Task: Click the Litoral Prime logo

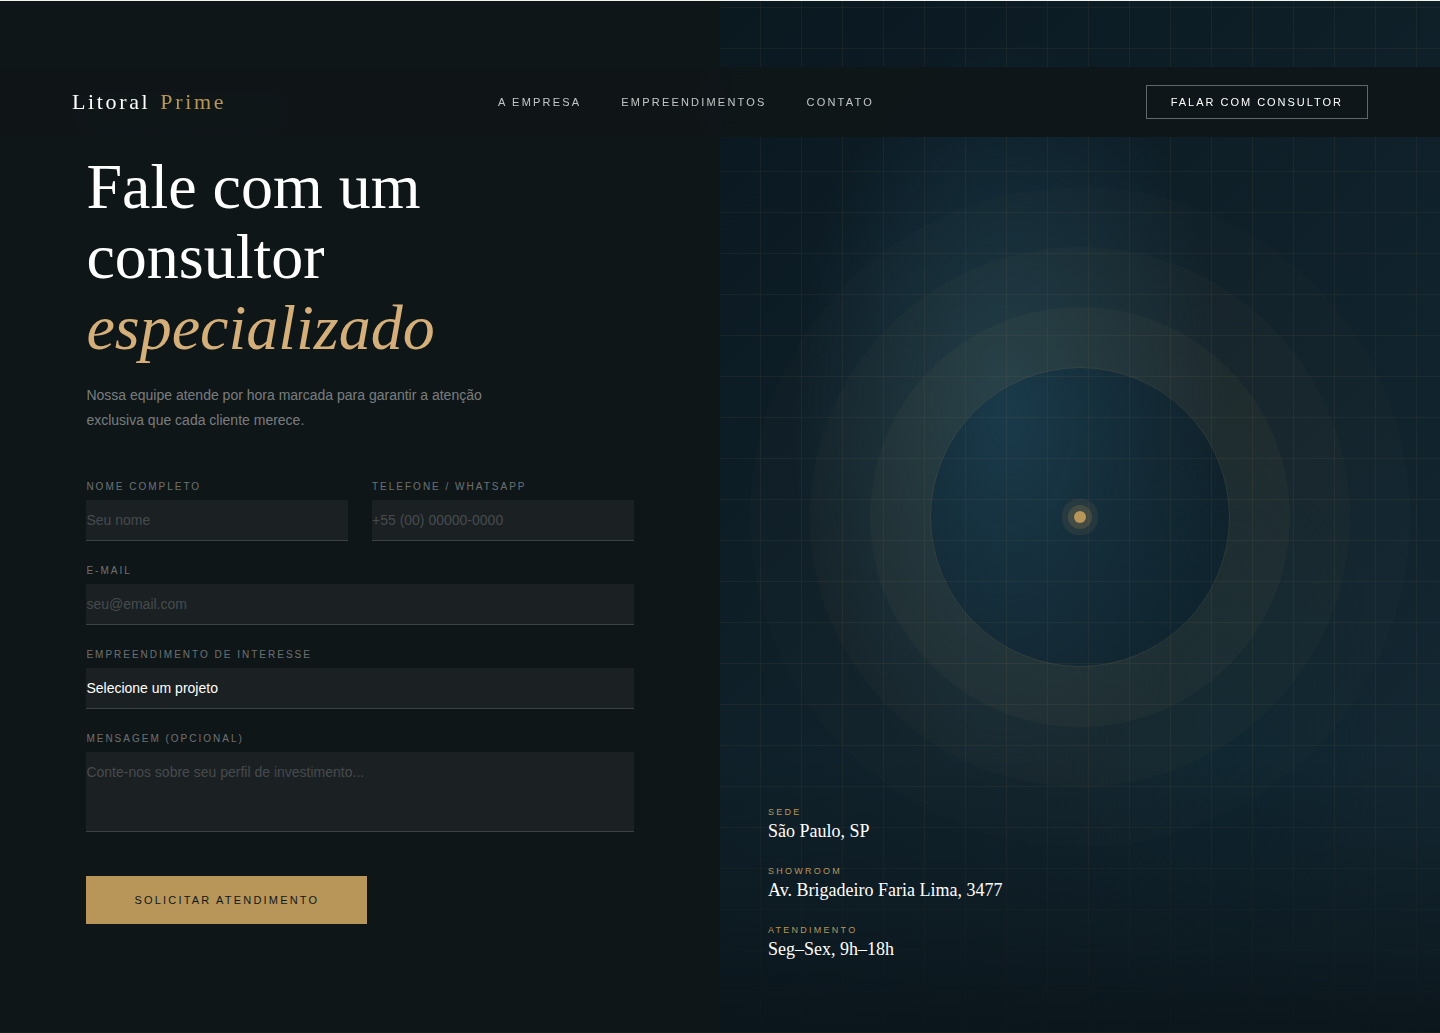Action: [148, 102]
